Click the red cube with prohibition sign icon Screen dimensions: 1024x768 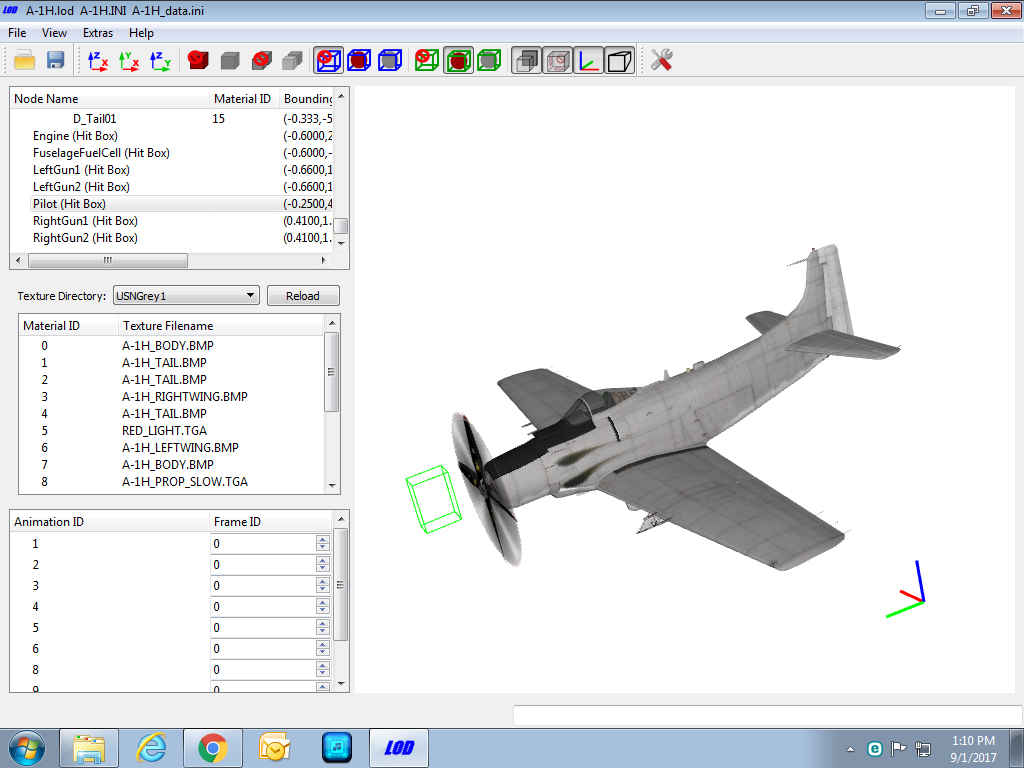click(x=198, y=61)
